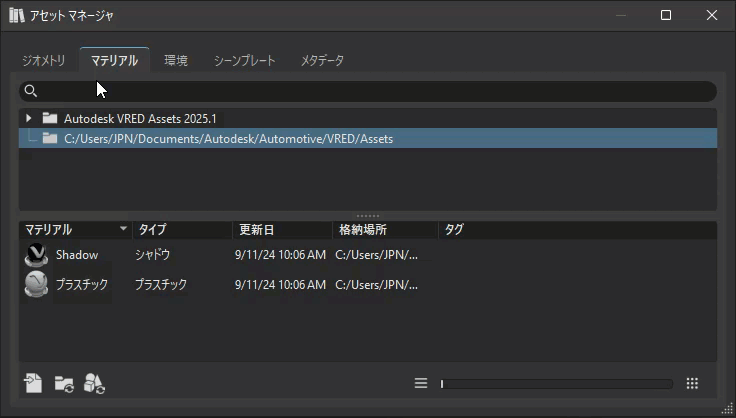
Task: Select the Shadow material name
Action: click(x=77, y=255)
